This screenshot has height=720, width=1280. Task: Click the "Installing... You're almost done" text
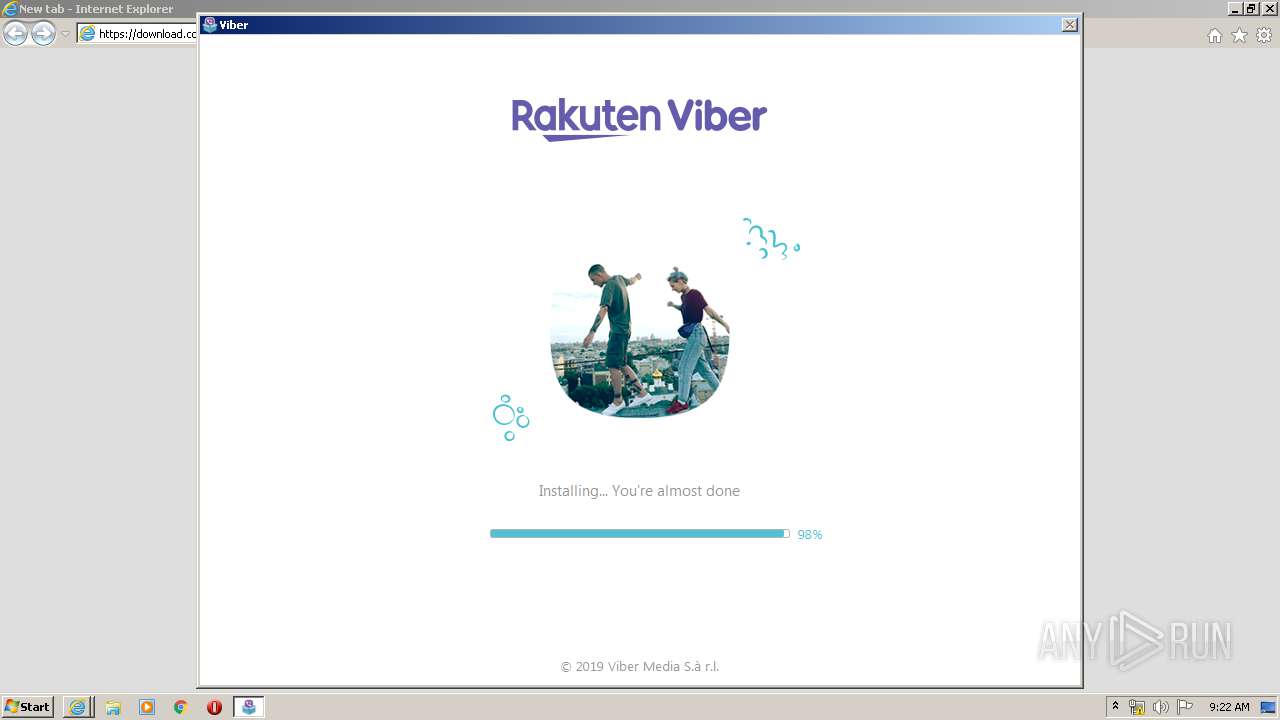pos(639,491)
